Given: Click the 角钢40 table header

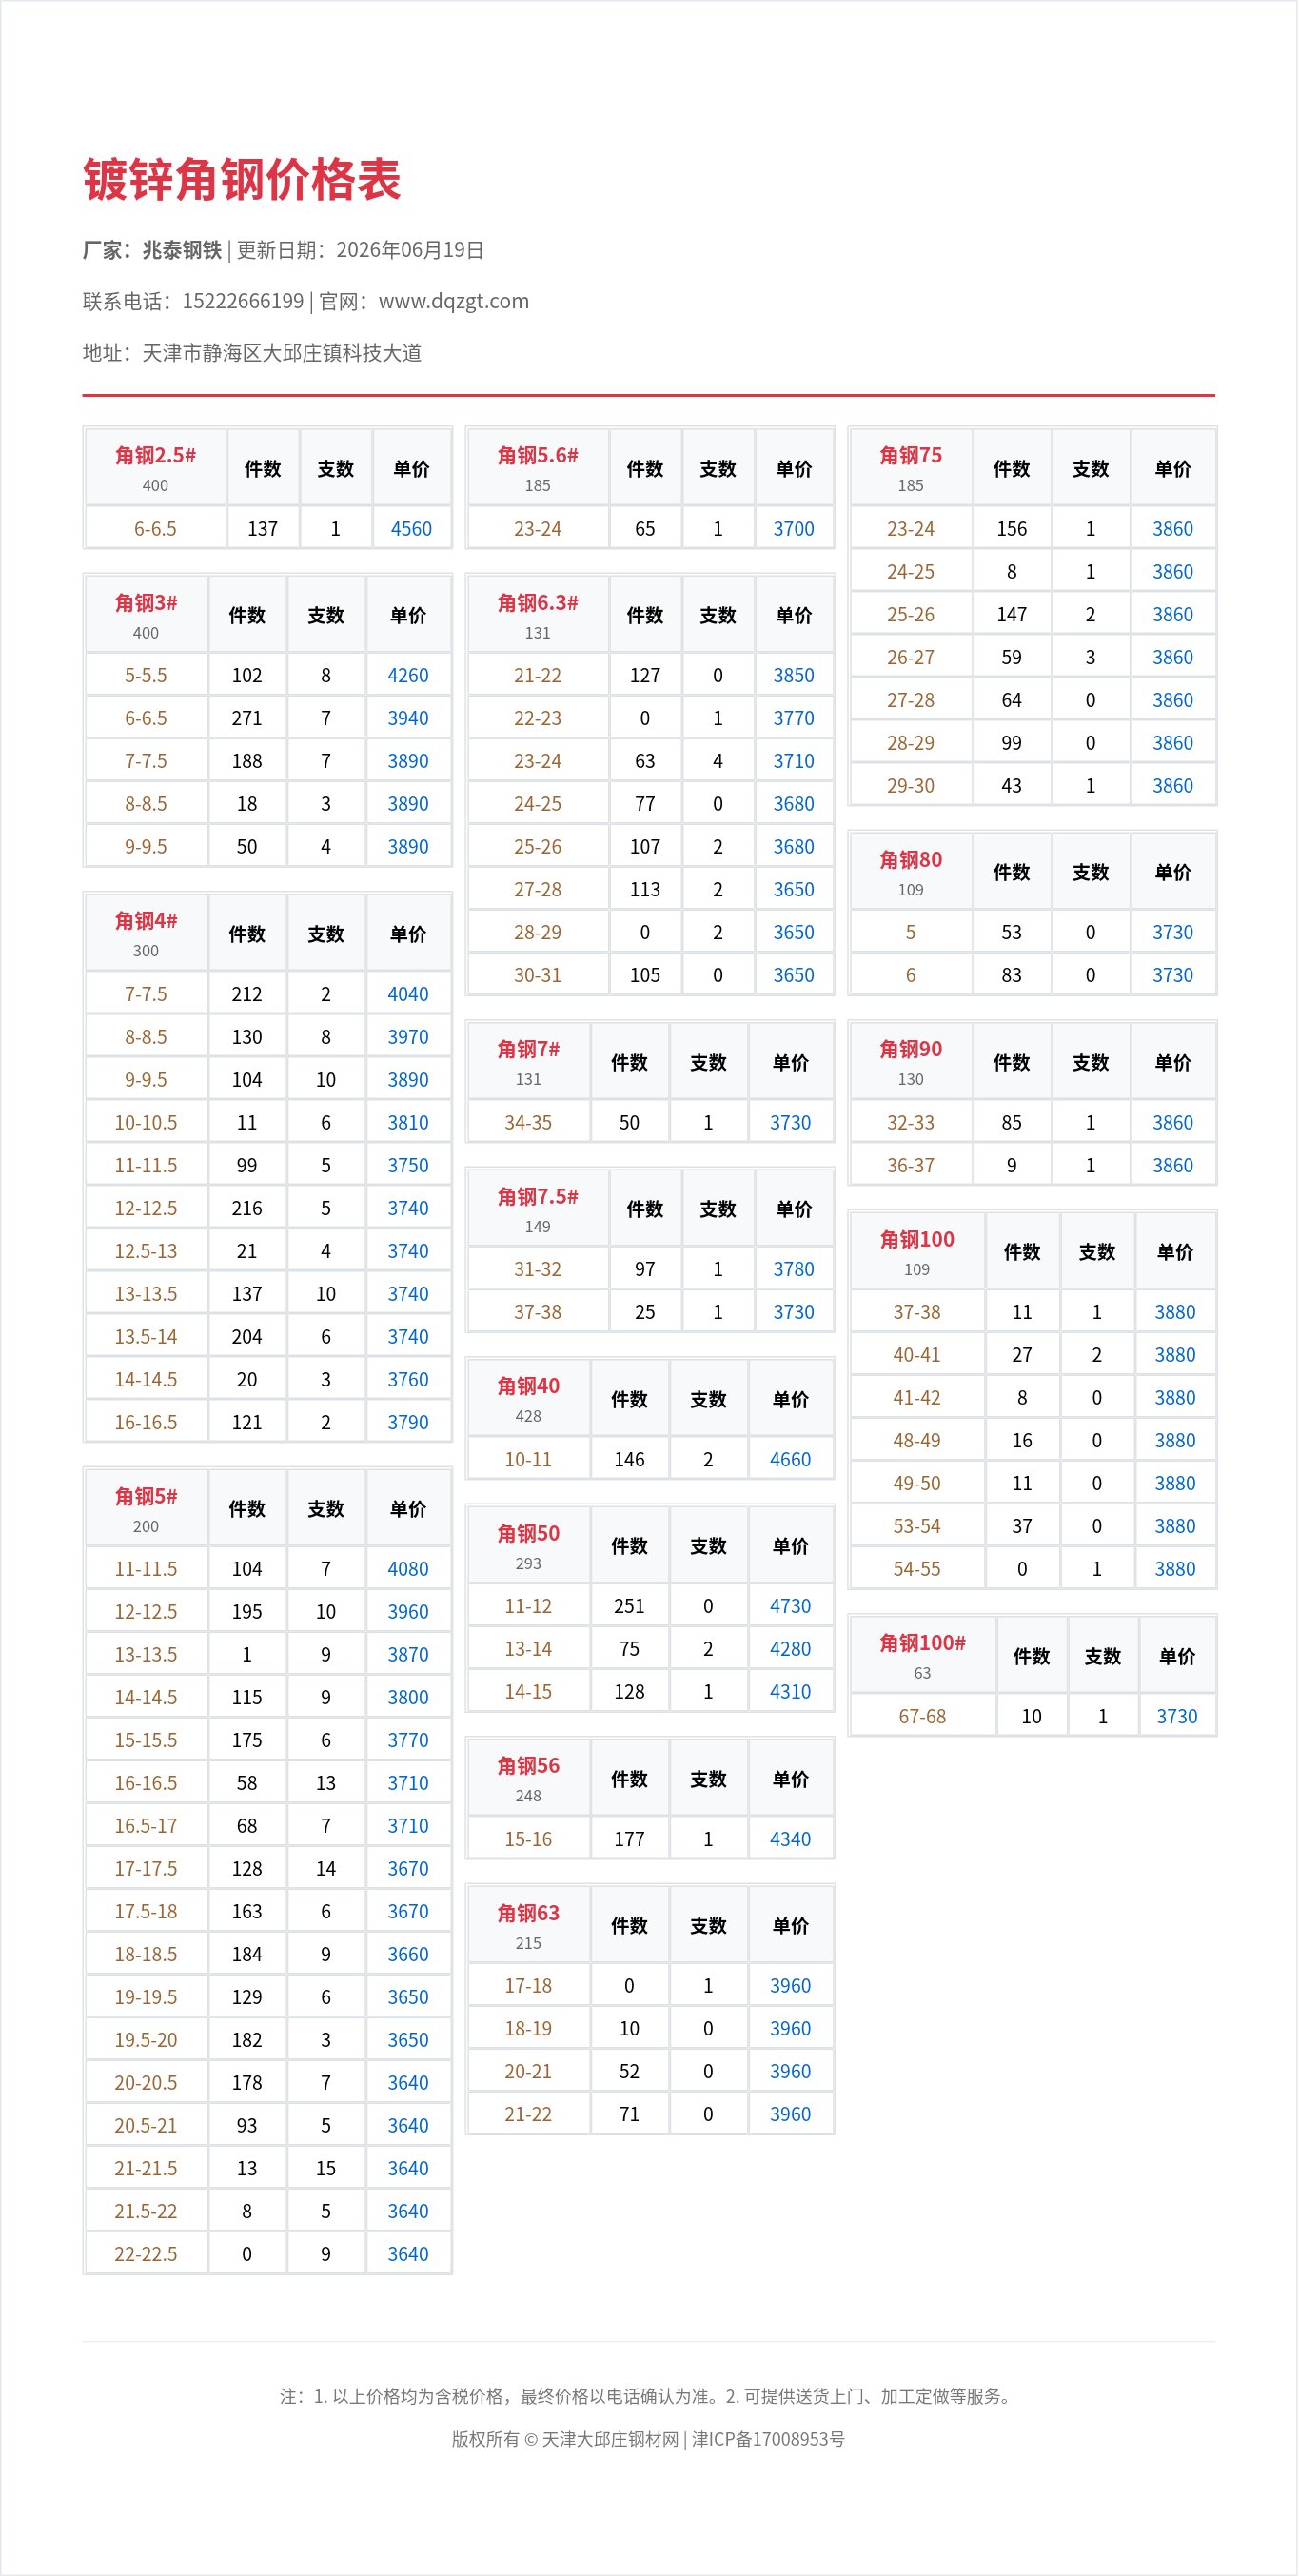Looking at the screenshot, I should [528, 1399].
